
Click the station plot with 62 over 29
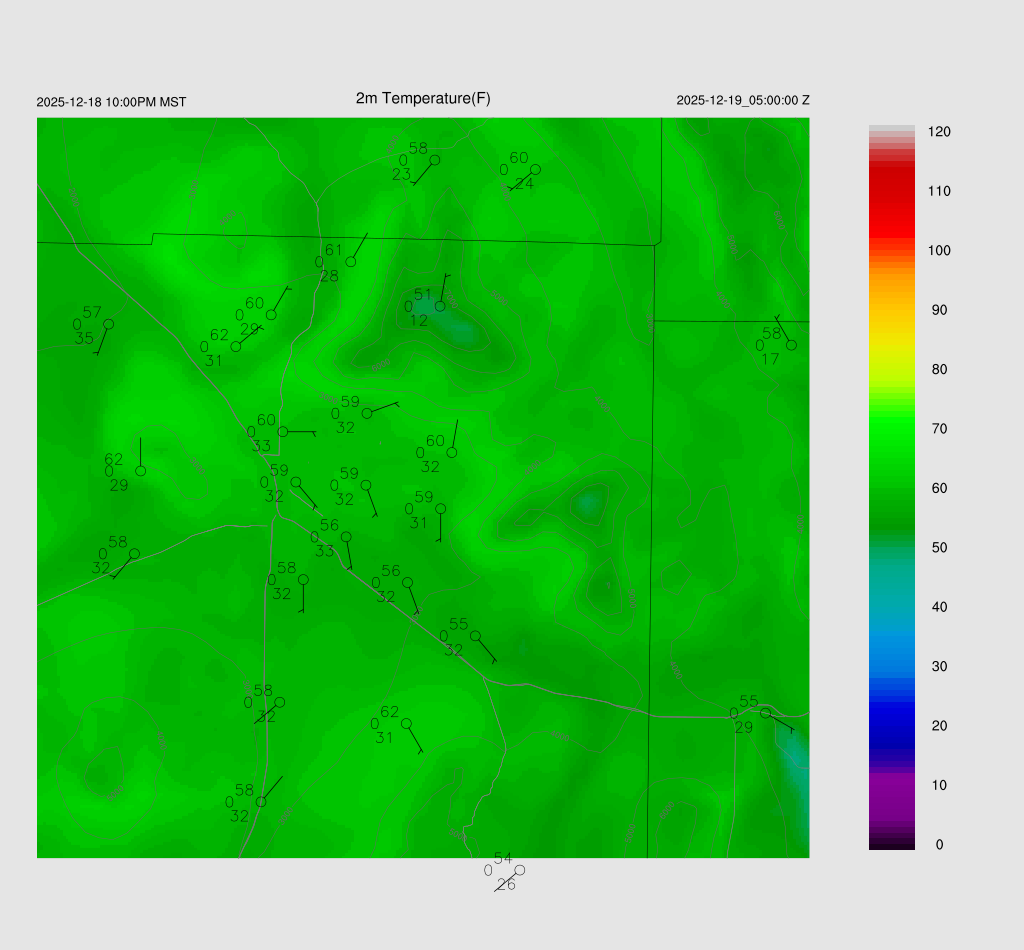pyautogui.click(x=141, y=471)
